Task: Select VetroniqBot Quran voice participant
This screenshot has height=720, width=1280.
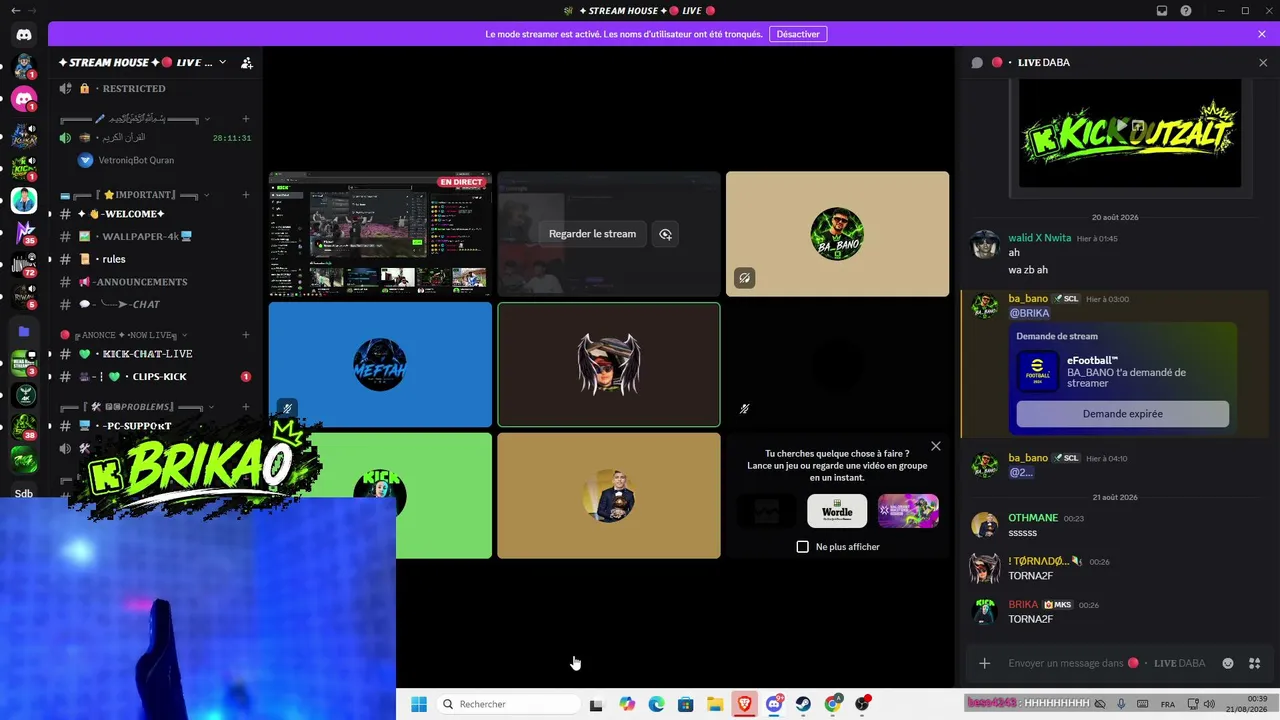Action: tap(126, 160)
